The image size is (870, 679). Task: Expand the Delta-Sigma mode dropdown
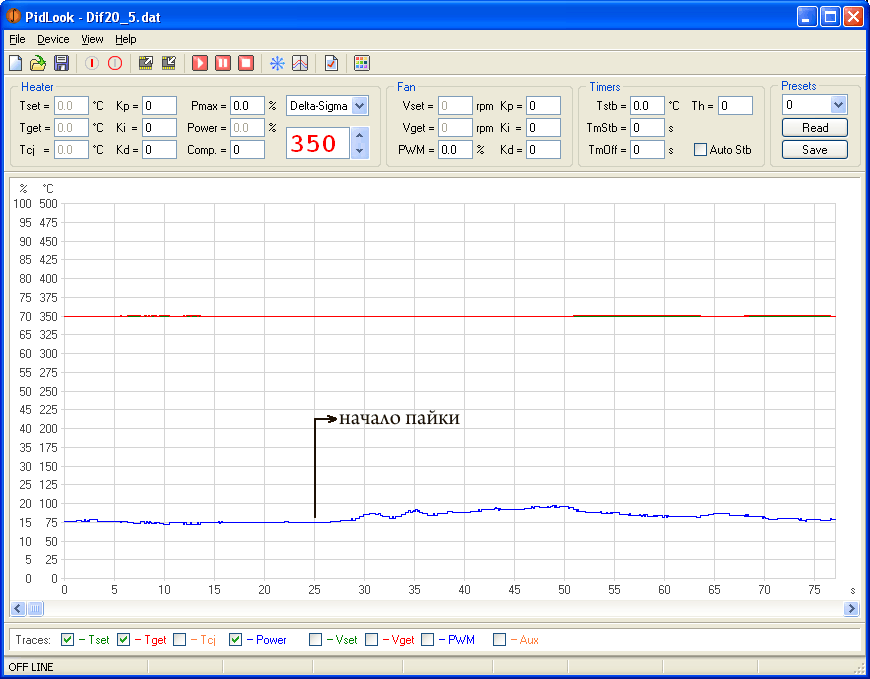(360, 105)
